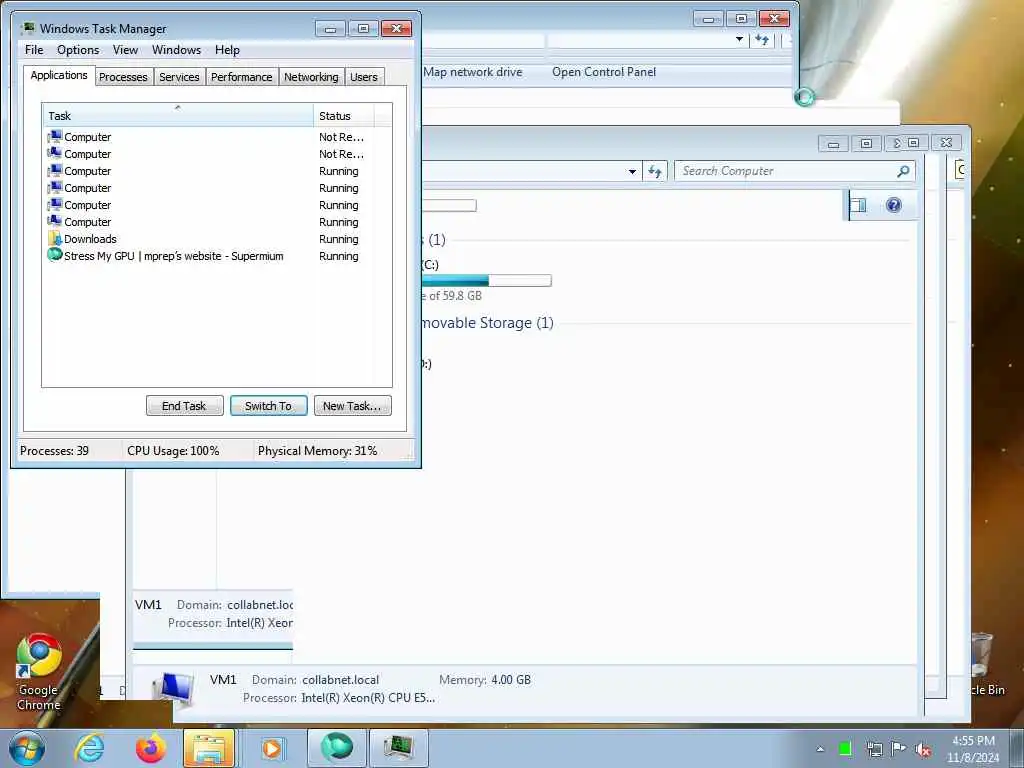Show hidden tray icons arrow

[x=820, y=749]
